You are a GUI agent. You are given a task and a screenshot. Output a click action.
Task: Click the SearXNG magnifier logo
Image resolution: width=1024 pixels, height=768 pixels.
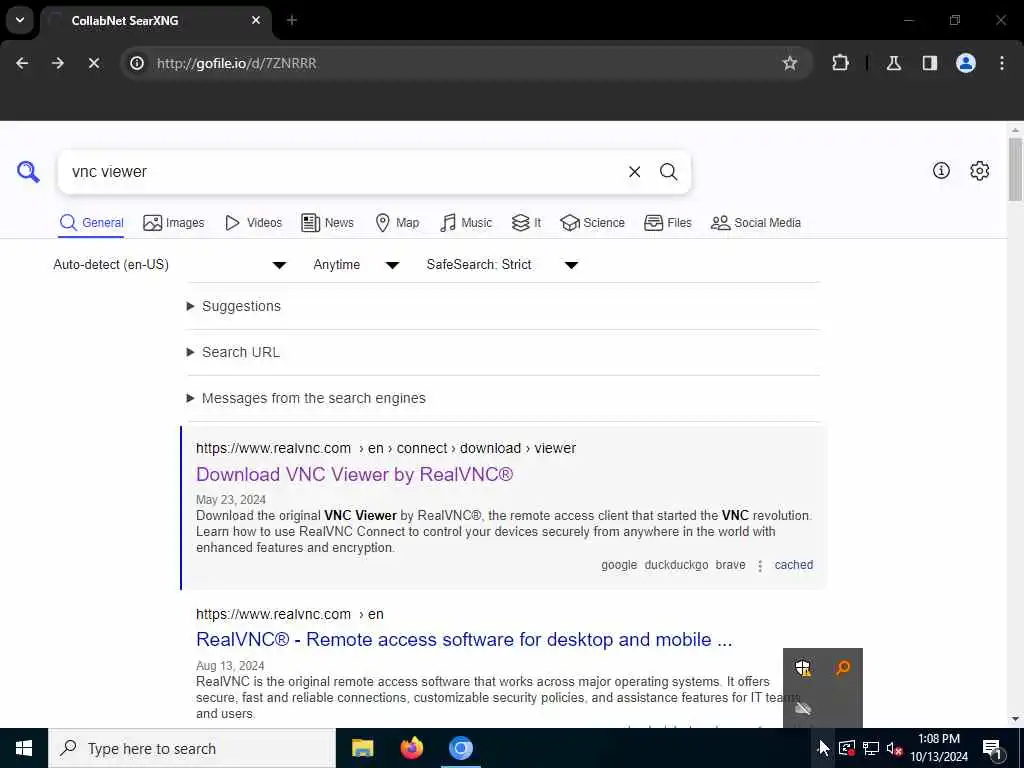tap(27, 172)
